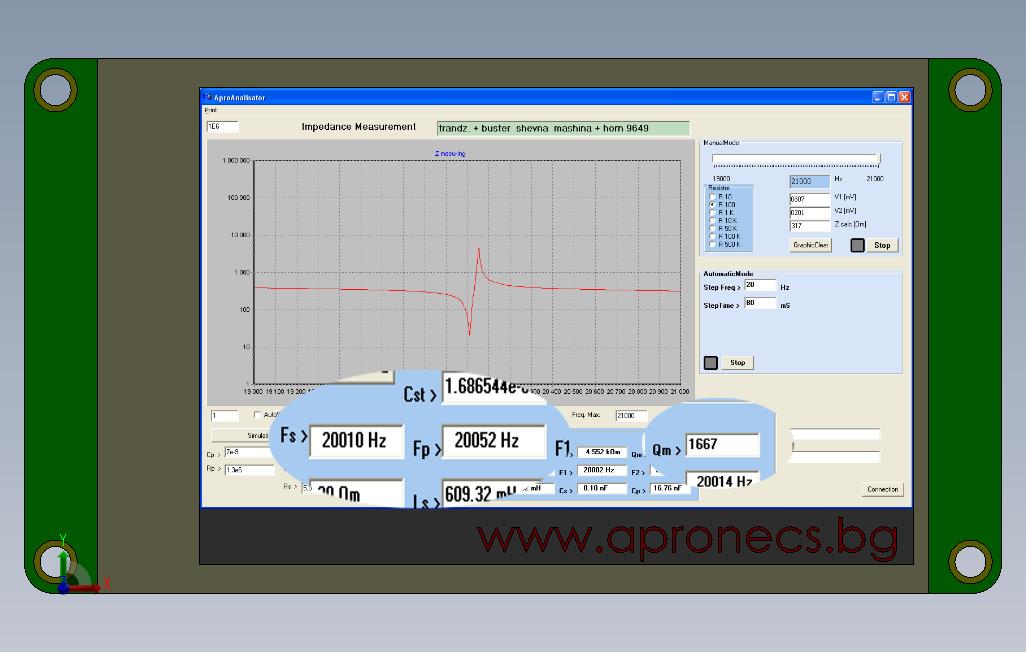
Task: Click the Manual Mode status indicator square
Action: click(857, 245)
